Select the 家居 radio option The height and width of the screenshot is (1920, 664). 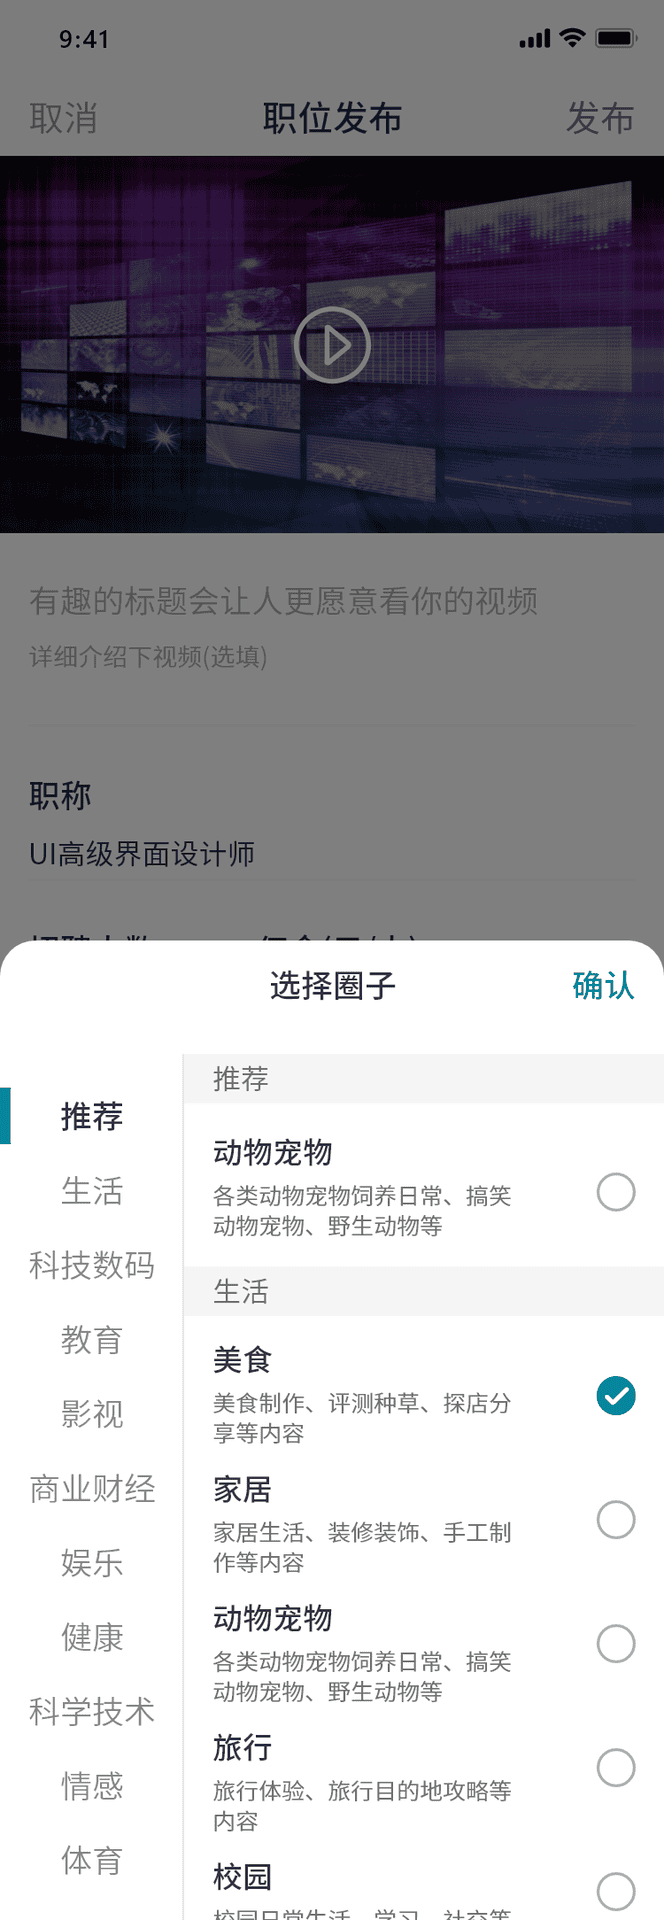pos(616,1520)
